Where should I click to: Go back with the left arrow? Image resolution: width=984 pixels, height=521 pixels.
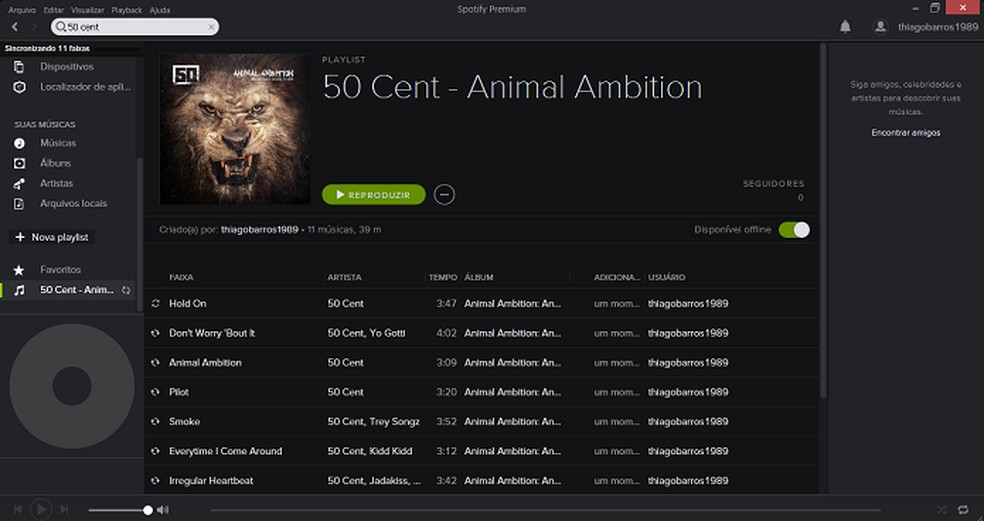click(x=15, y=27)
